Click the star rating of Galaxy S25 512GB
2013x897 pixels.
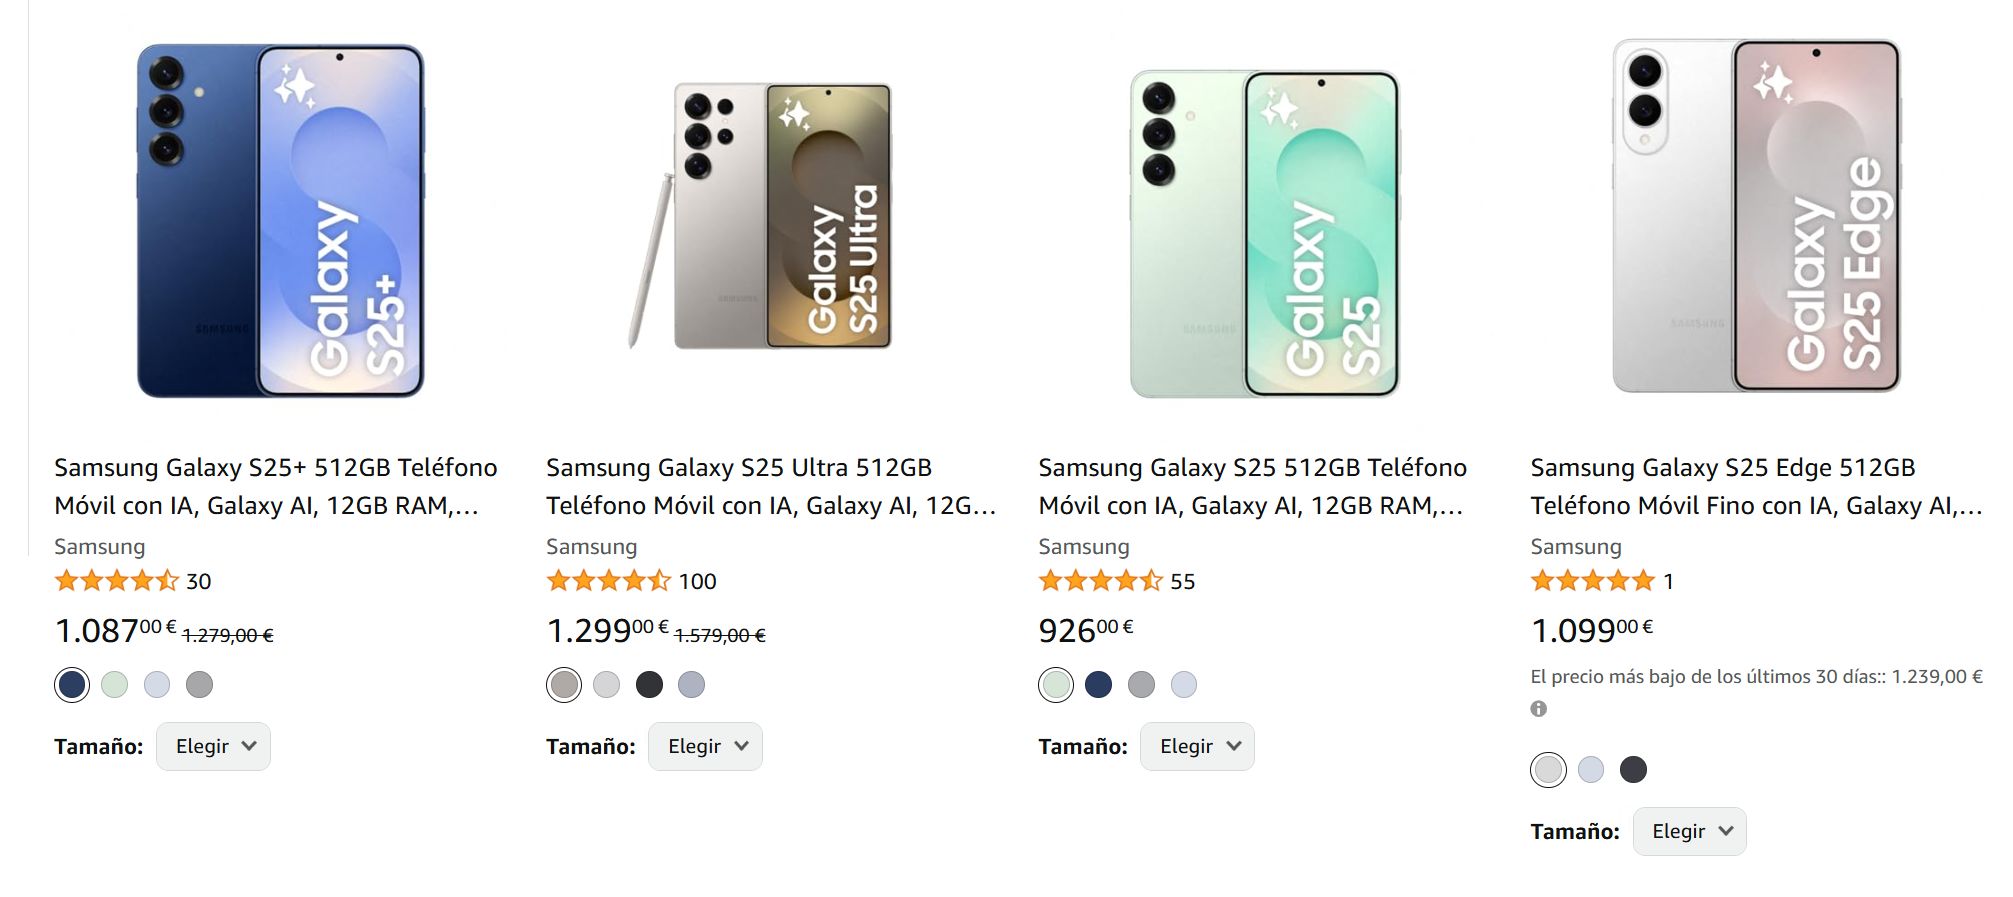tap(1100, 581)
